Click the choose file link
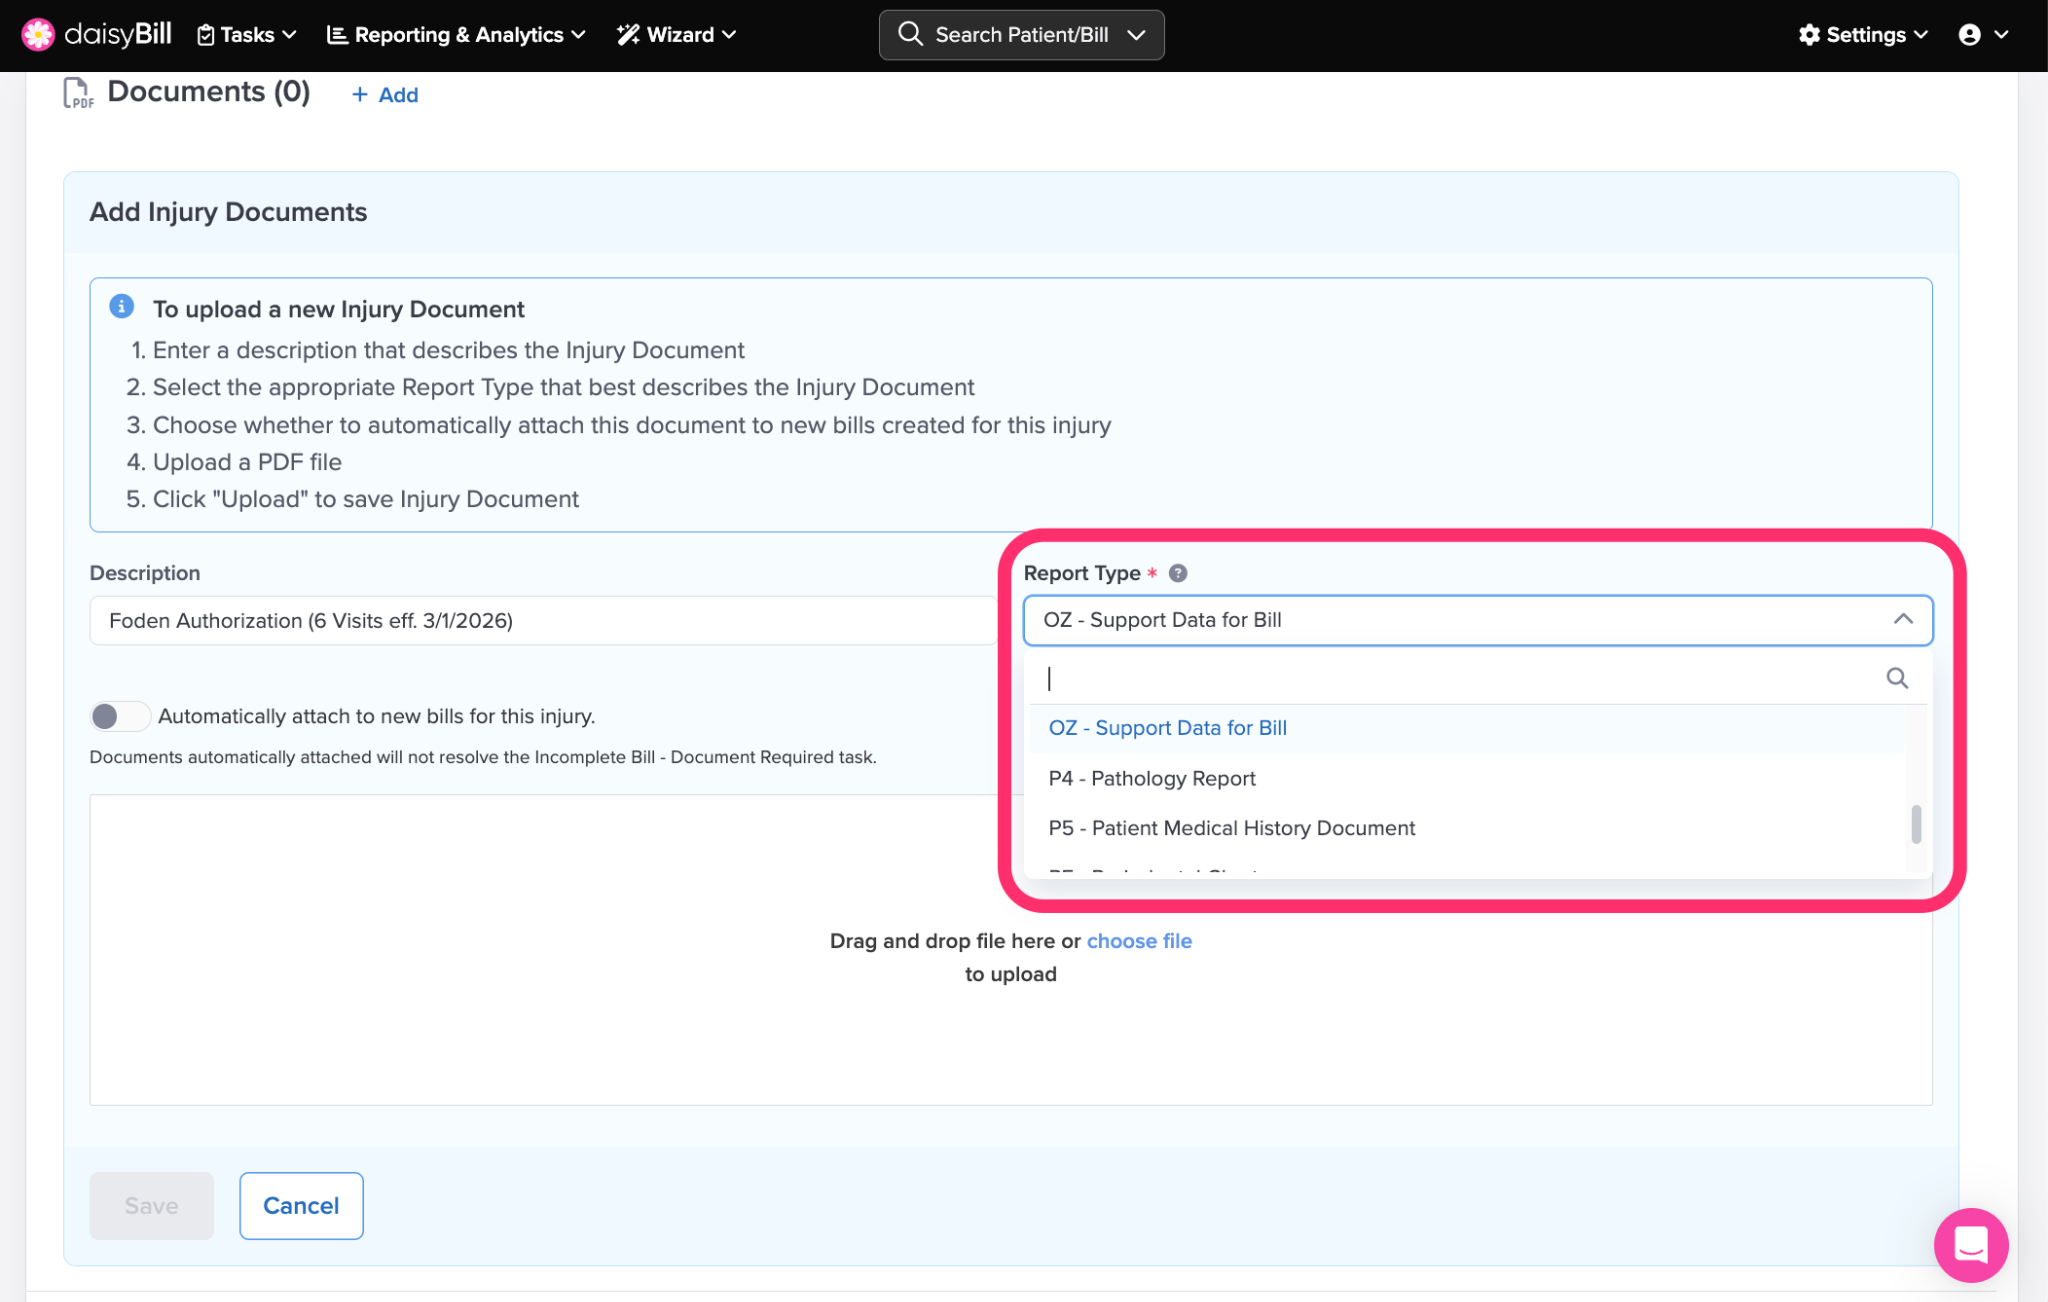The width and height of the screenshot is (2048, 1302). pos(1139,941)
